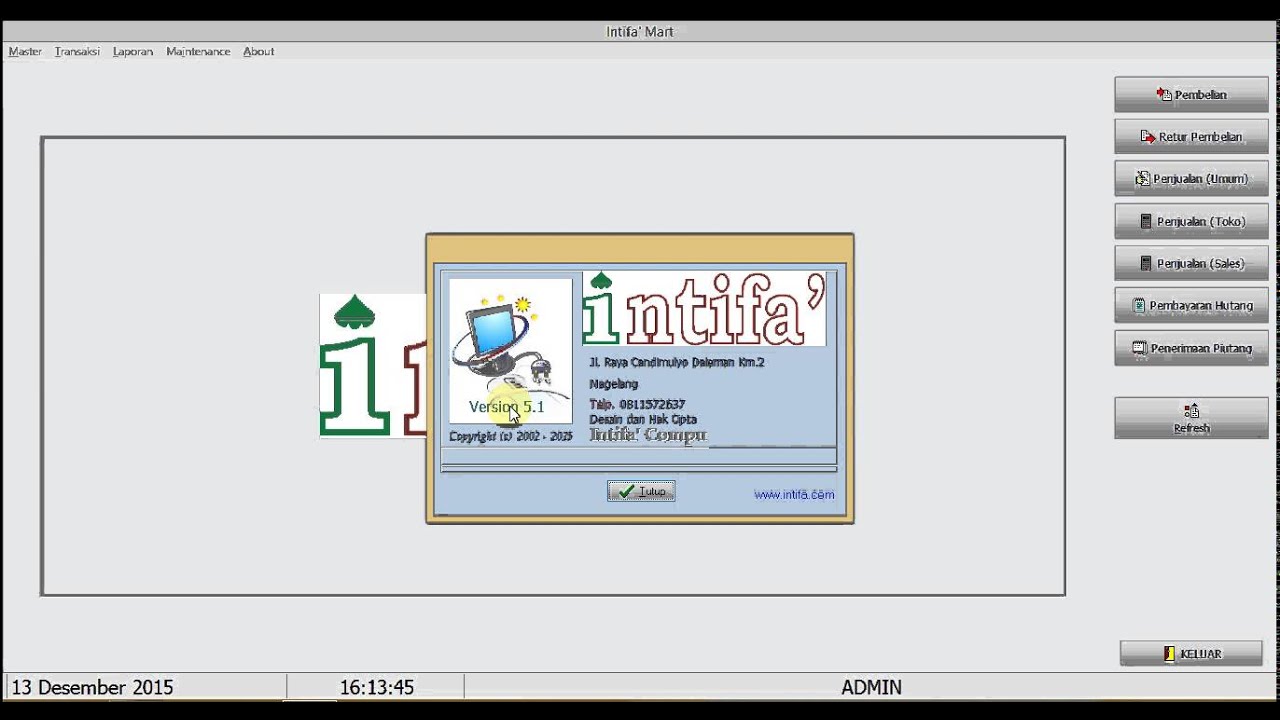1280x720 pixels.
Task: Open the Master menu
Action: [x=25, y=51]
